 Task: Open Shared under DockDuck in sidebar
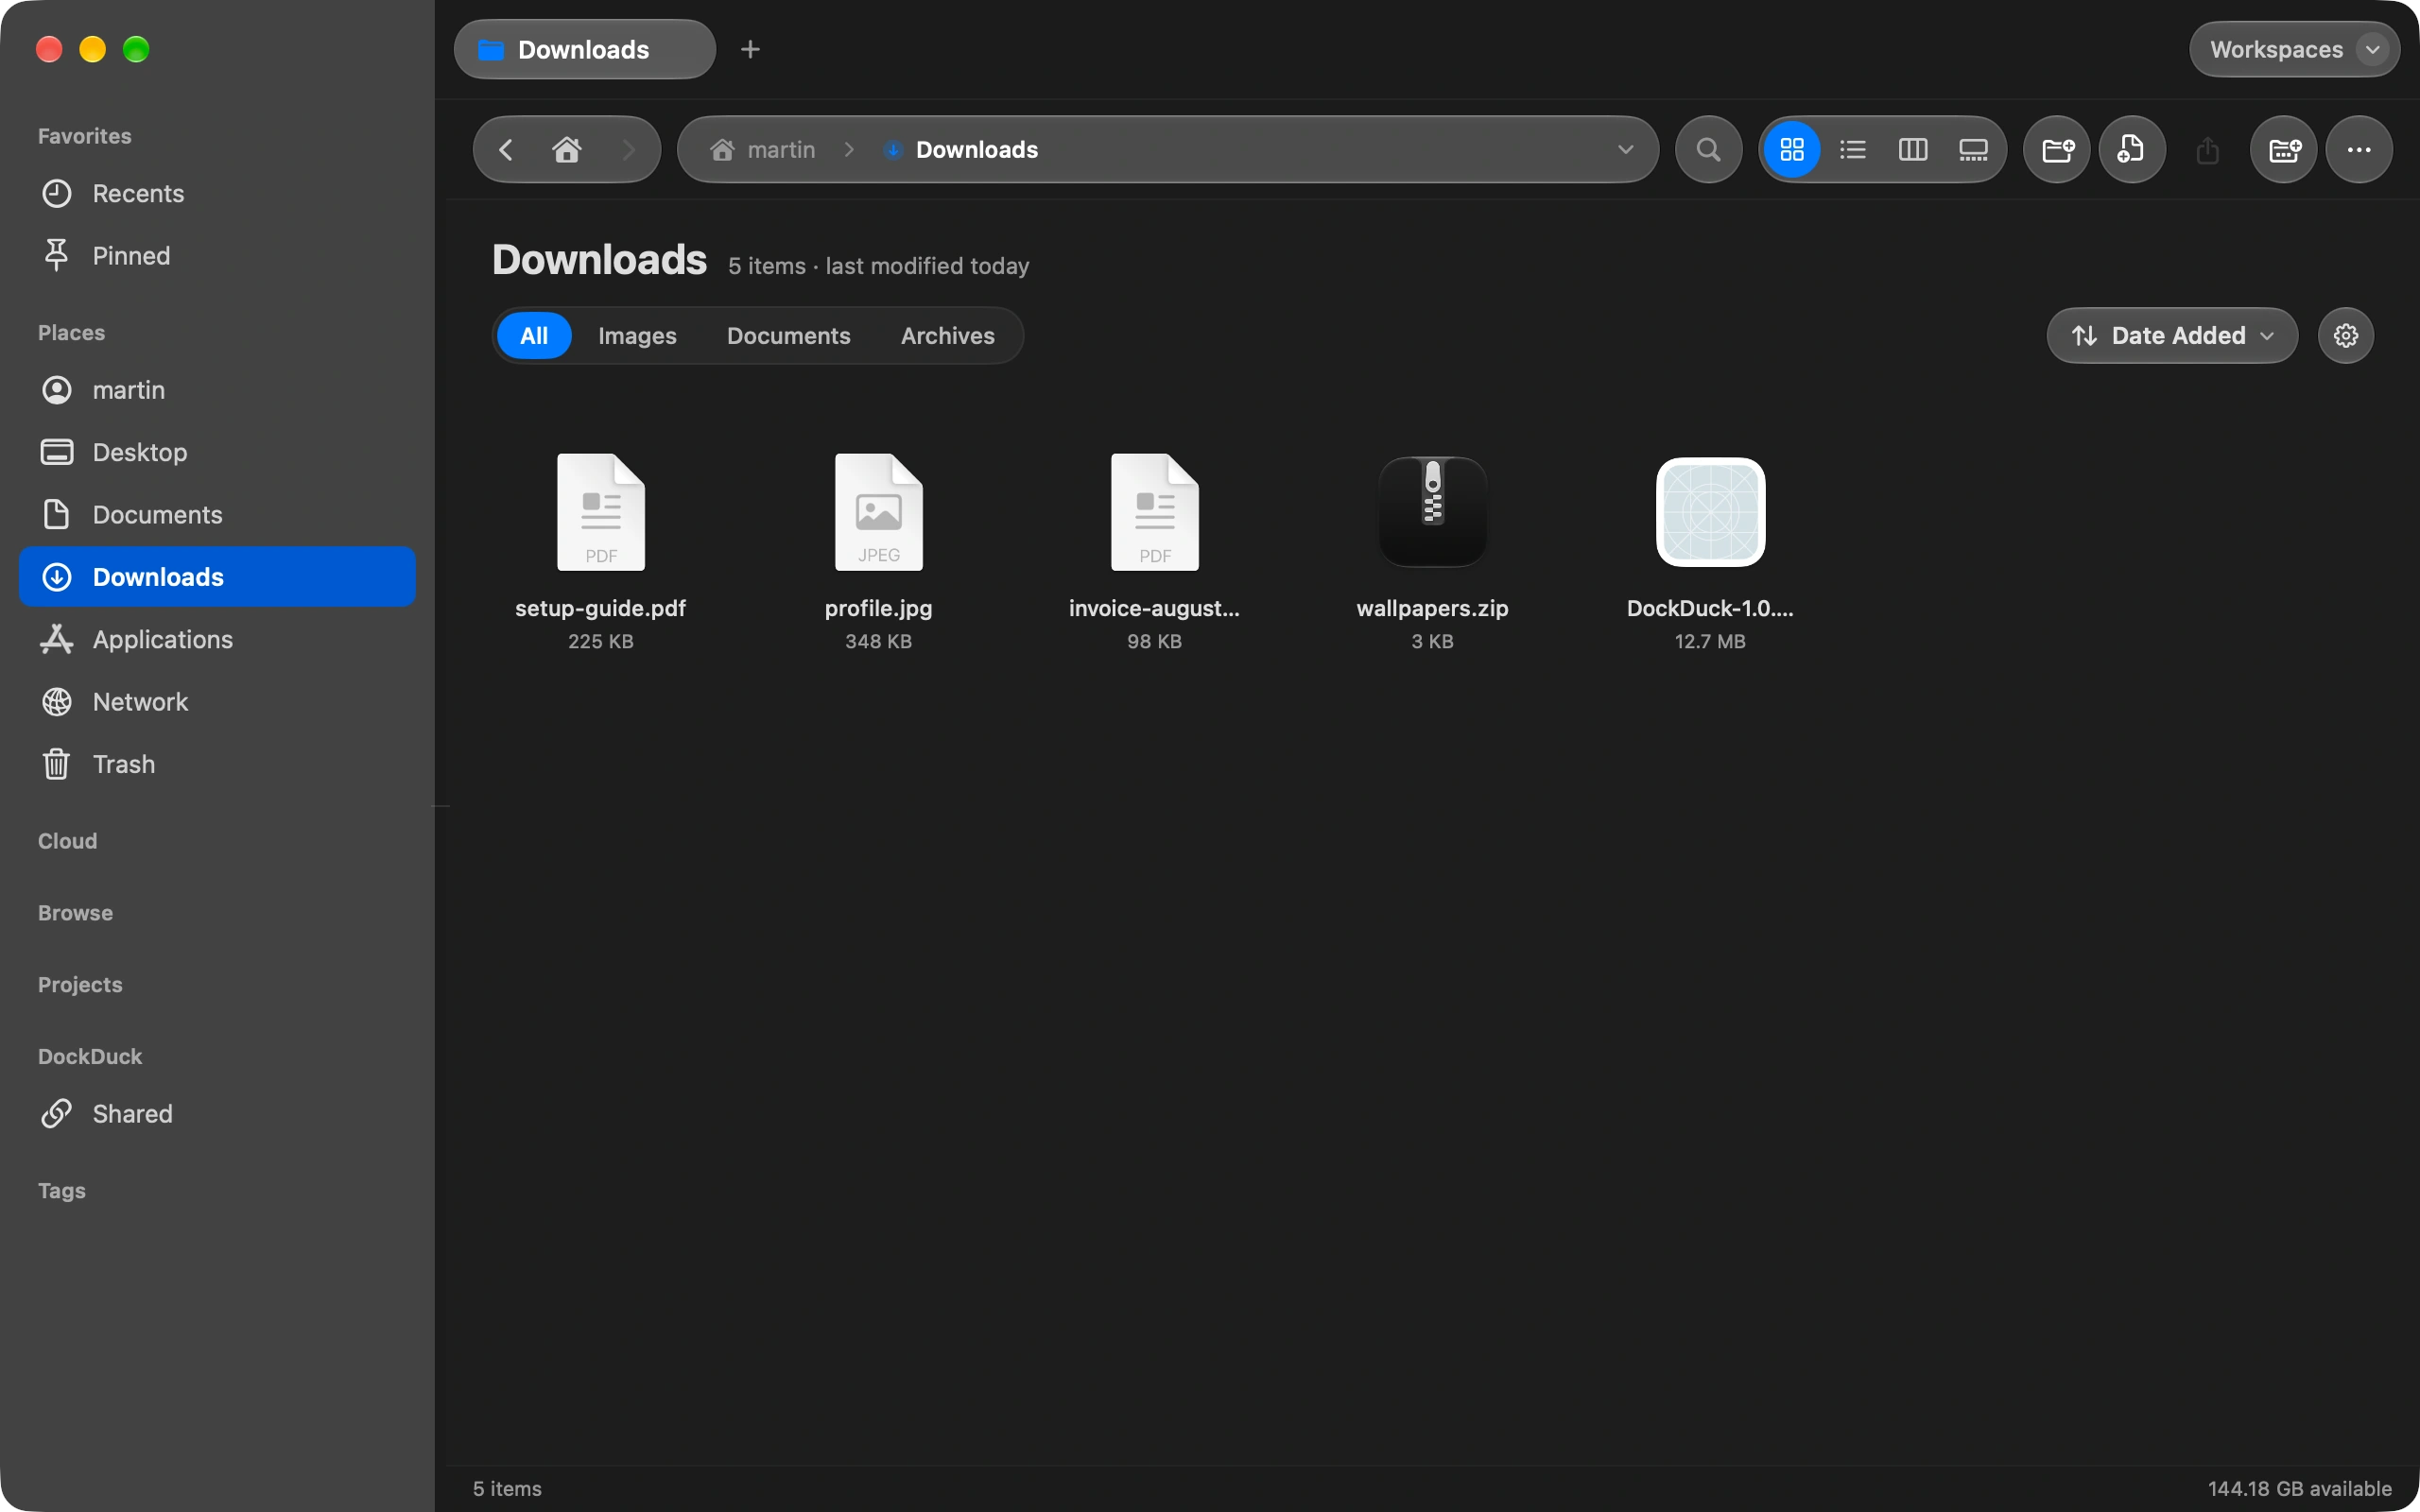217,1114
